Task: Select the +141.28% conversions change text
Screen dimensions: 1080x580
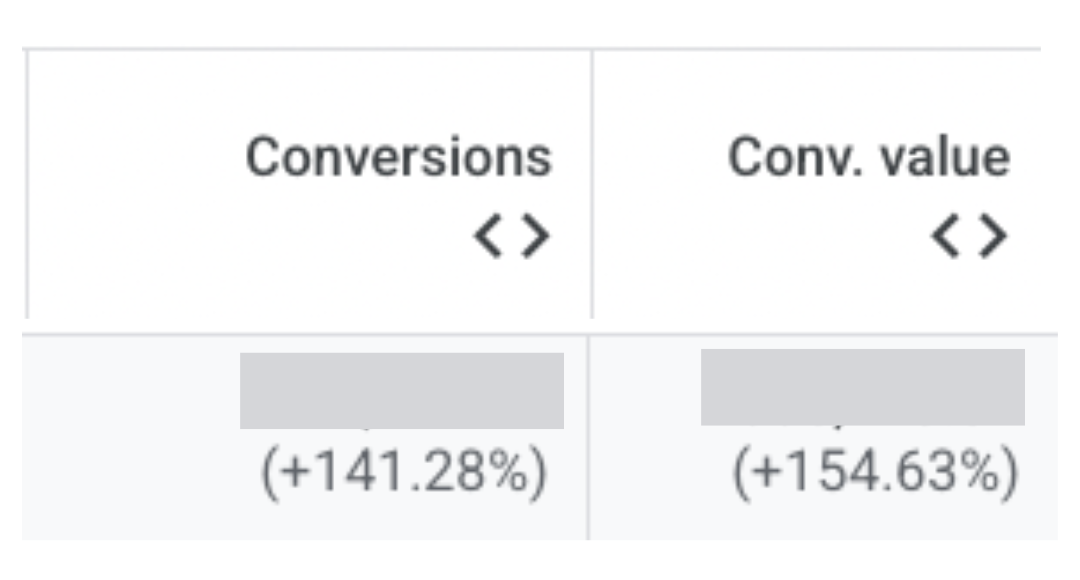Action: tap(404, 473)
